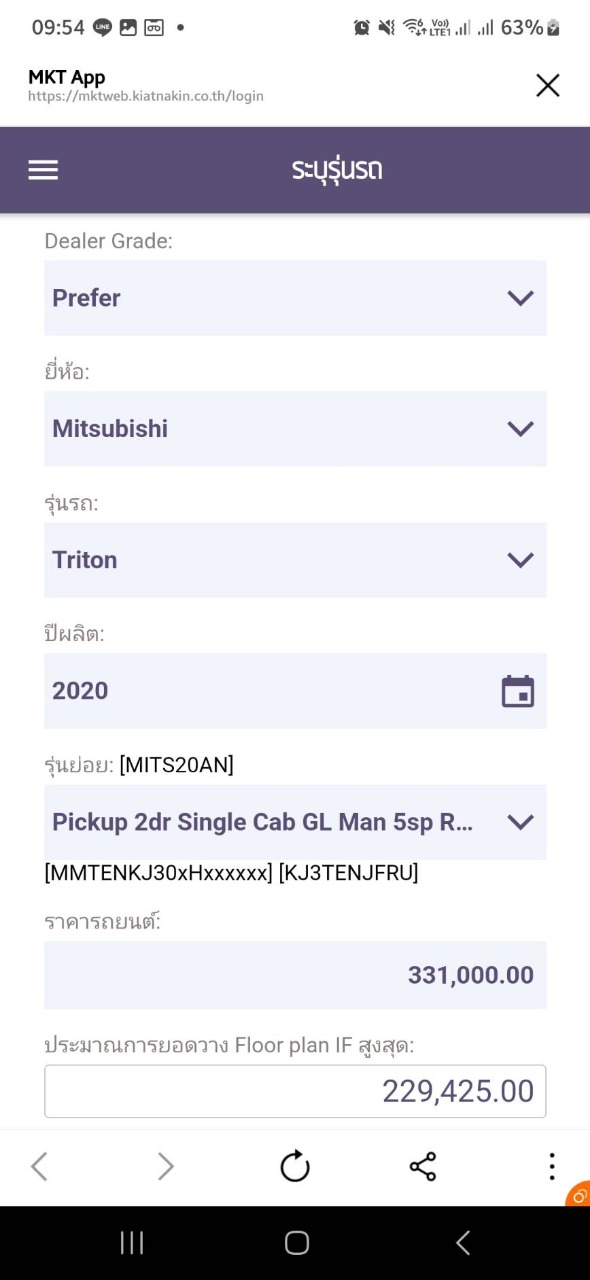590x1280 pixels.
Task: Go back with browser back arrow
Action: point(39,1166)
